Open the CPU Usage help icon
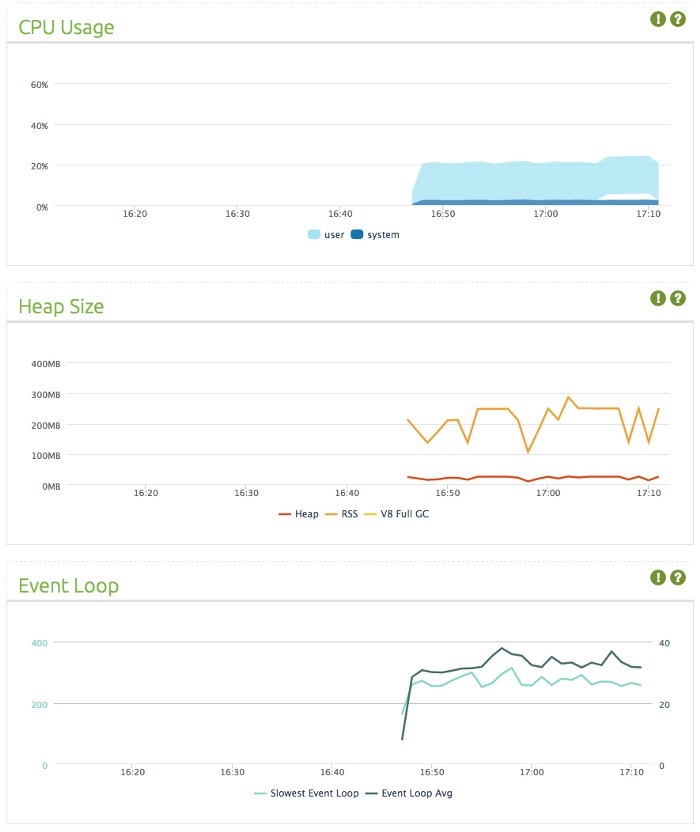 [678, 19]
